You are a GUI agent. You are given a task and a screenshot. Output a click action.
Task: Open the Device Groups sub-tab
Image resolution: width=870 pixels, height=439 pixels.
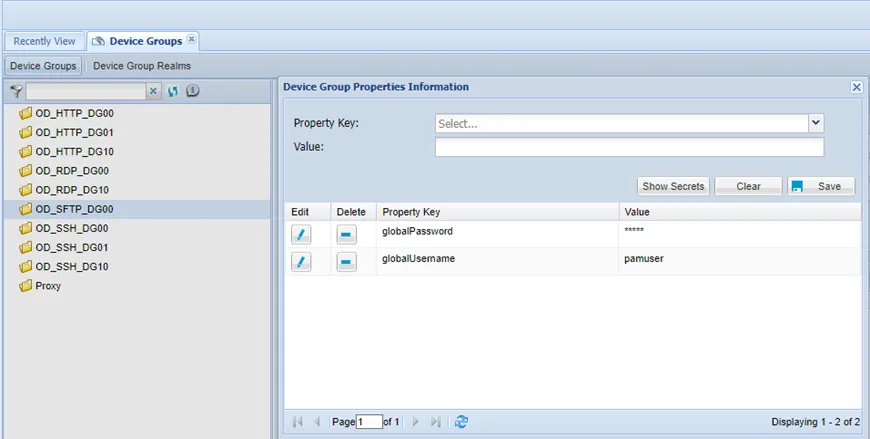pos(43,65)
